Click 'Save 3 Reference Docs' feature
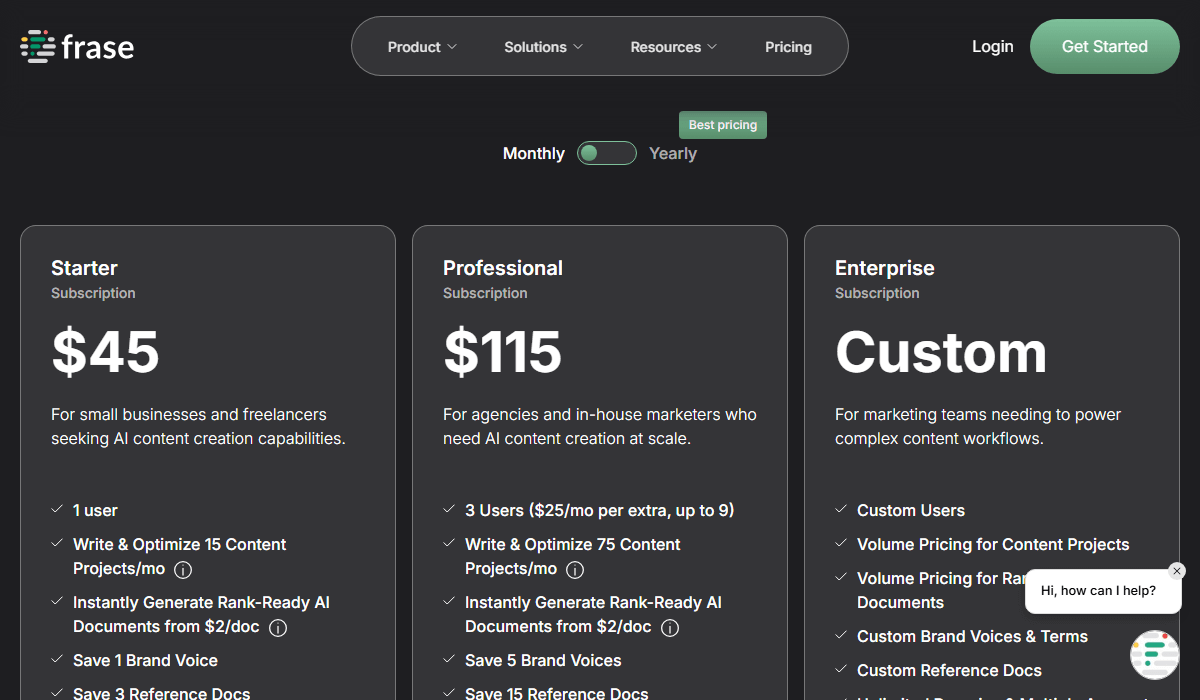Image resolution: width=1200 pixels, height=700 pixels. pos(162,693)
